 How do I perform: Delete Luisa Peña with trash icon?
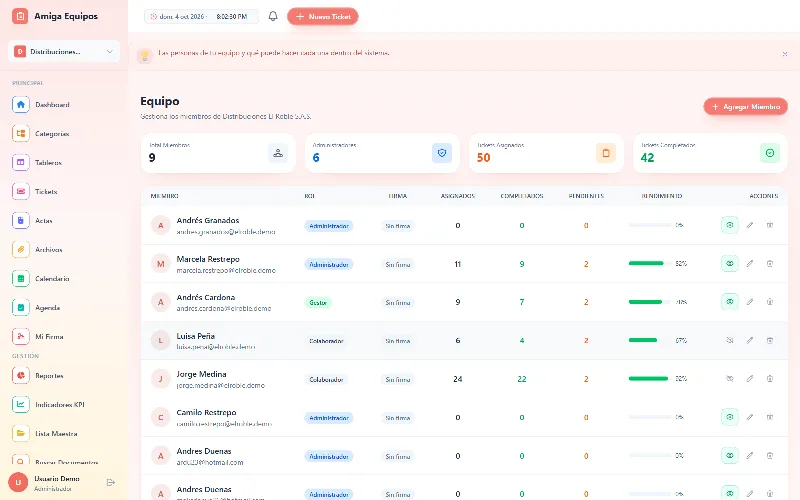[x=769, y=340]
